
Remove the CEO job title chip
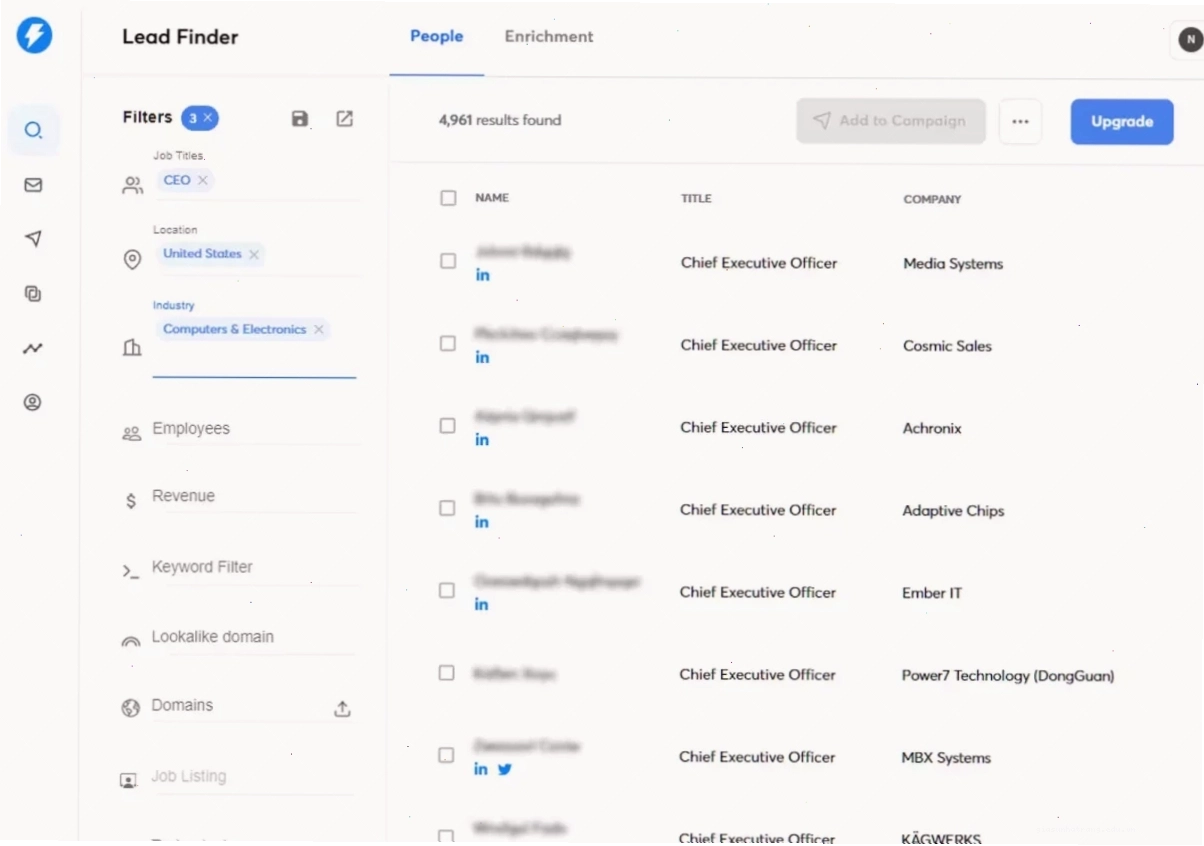point(203,180)
